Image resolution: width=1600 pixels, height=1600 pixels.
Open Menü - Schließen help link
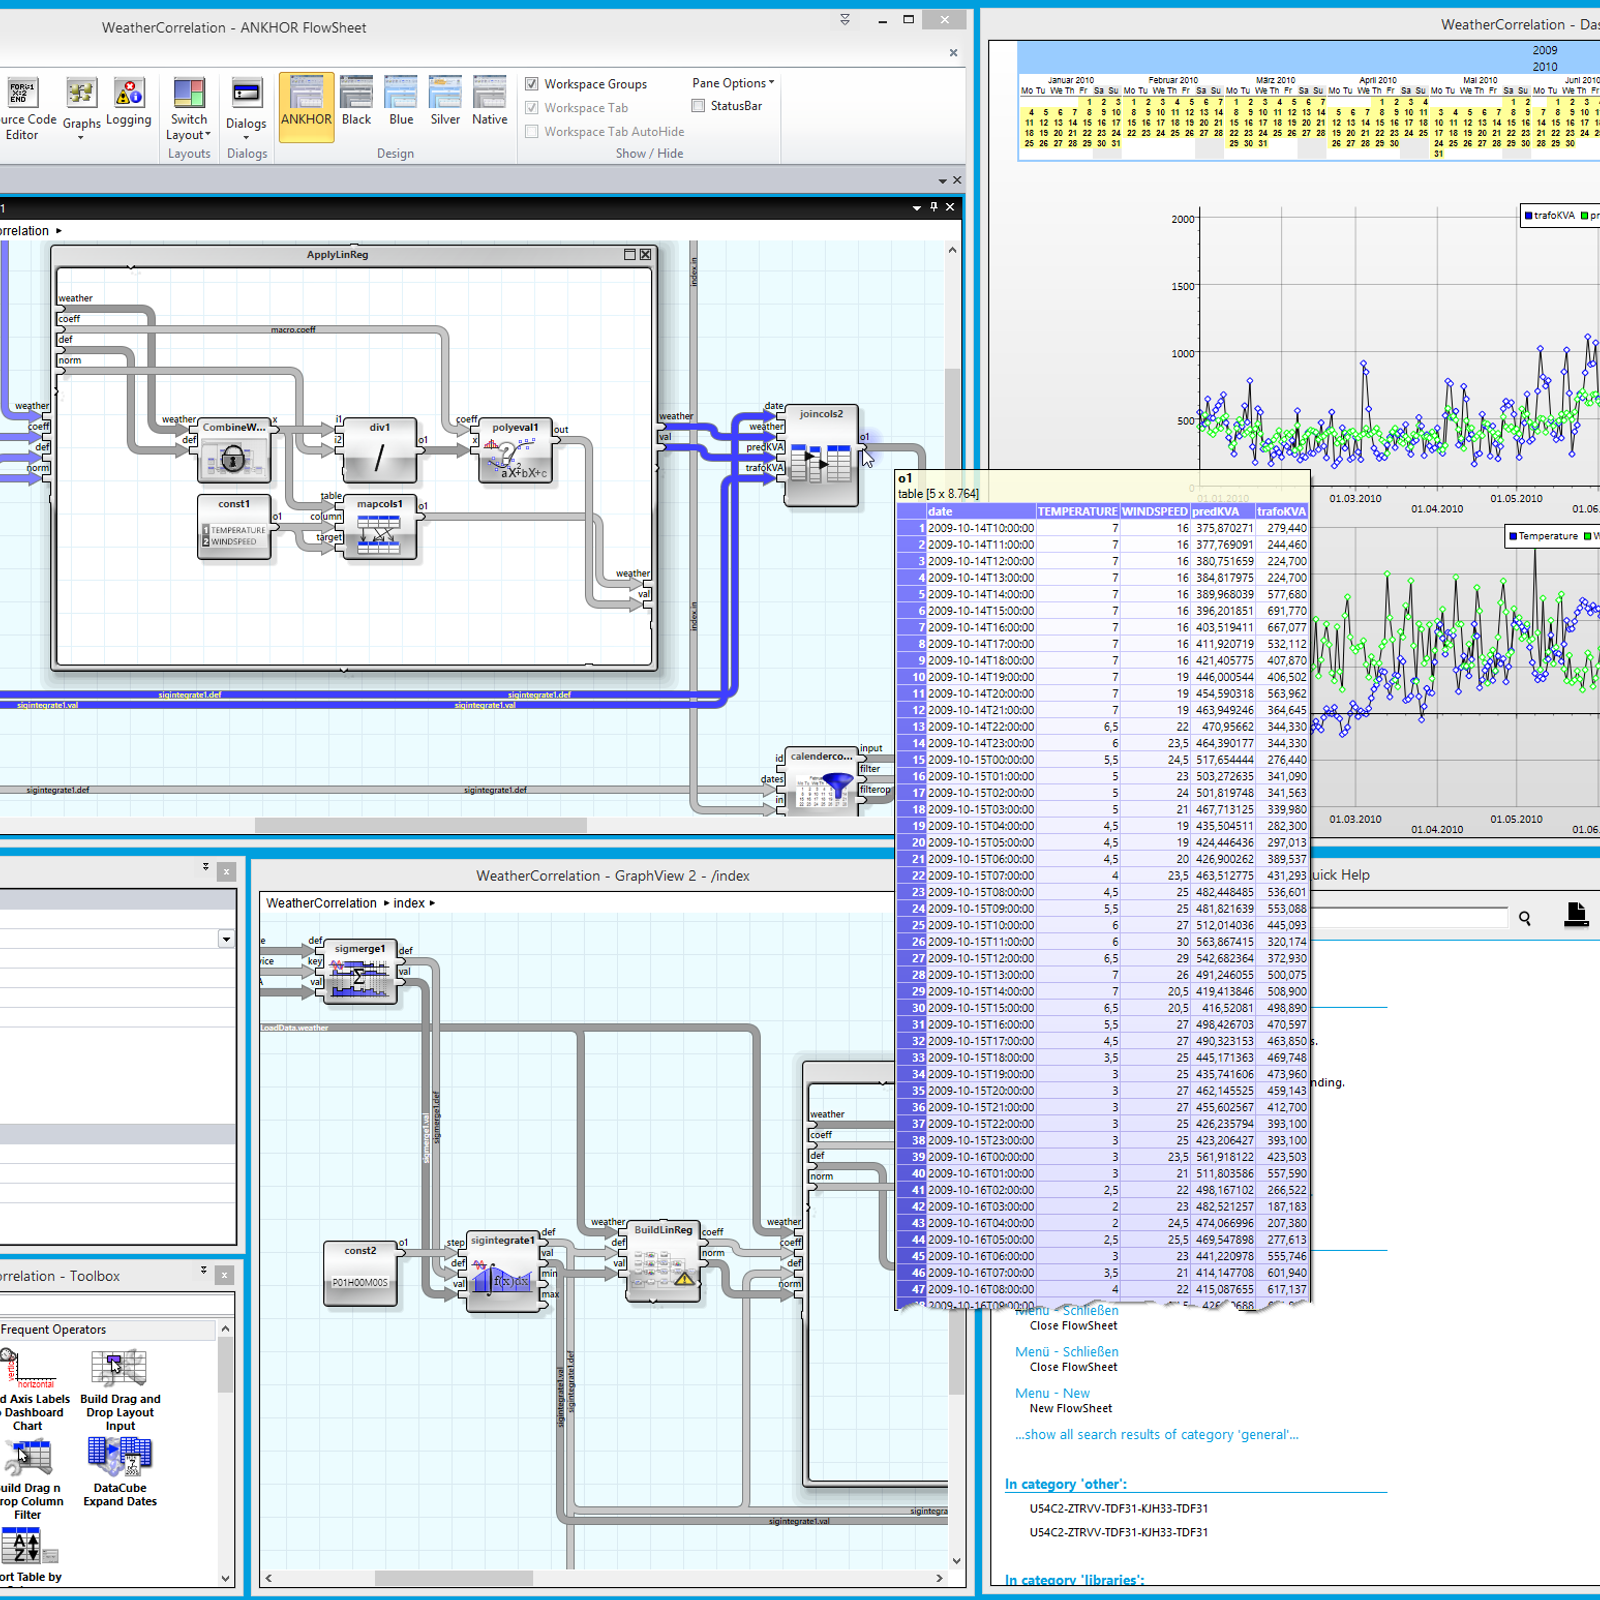coord(1066,1351)
